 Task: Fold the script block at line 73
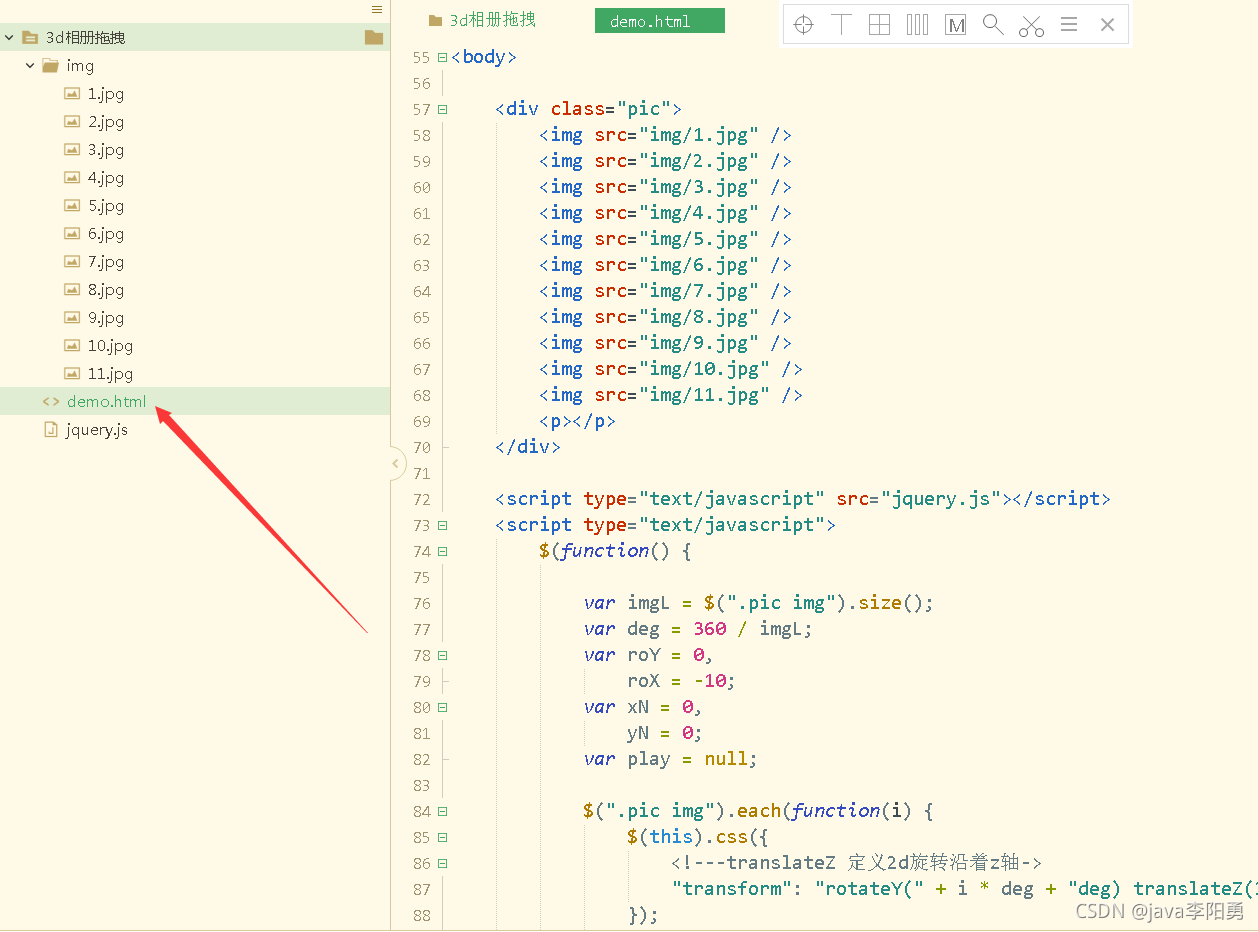coord(442,526)
